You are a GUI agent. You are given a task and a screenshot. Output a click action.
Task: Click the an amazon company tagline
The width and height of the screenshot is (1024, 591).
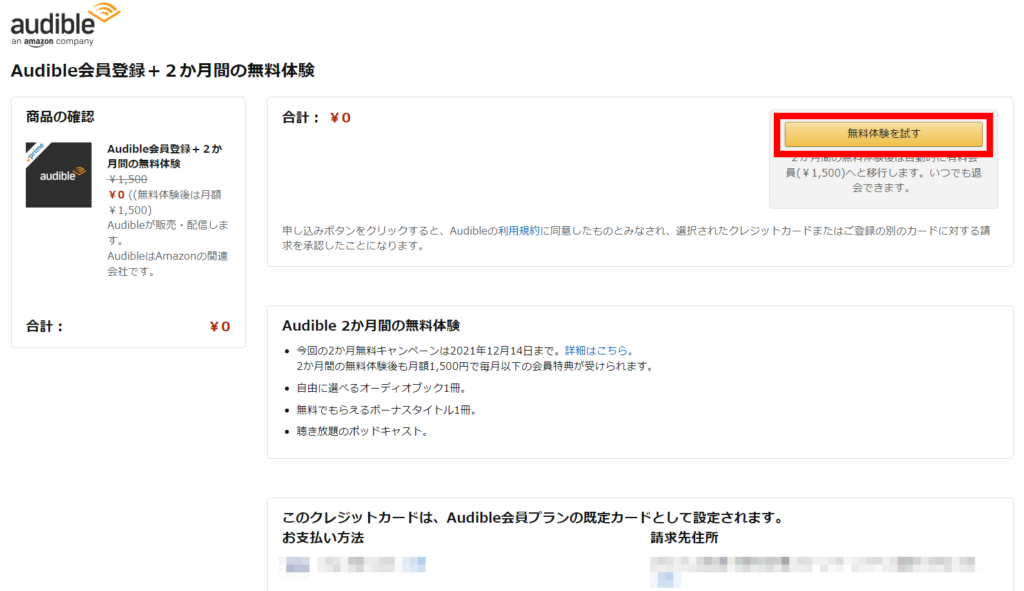coord(52,42)
